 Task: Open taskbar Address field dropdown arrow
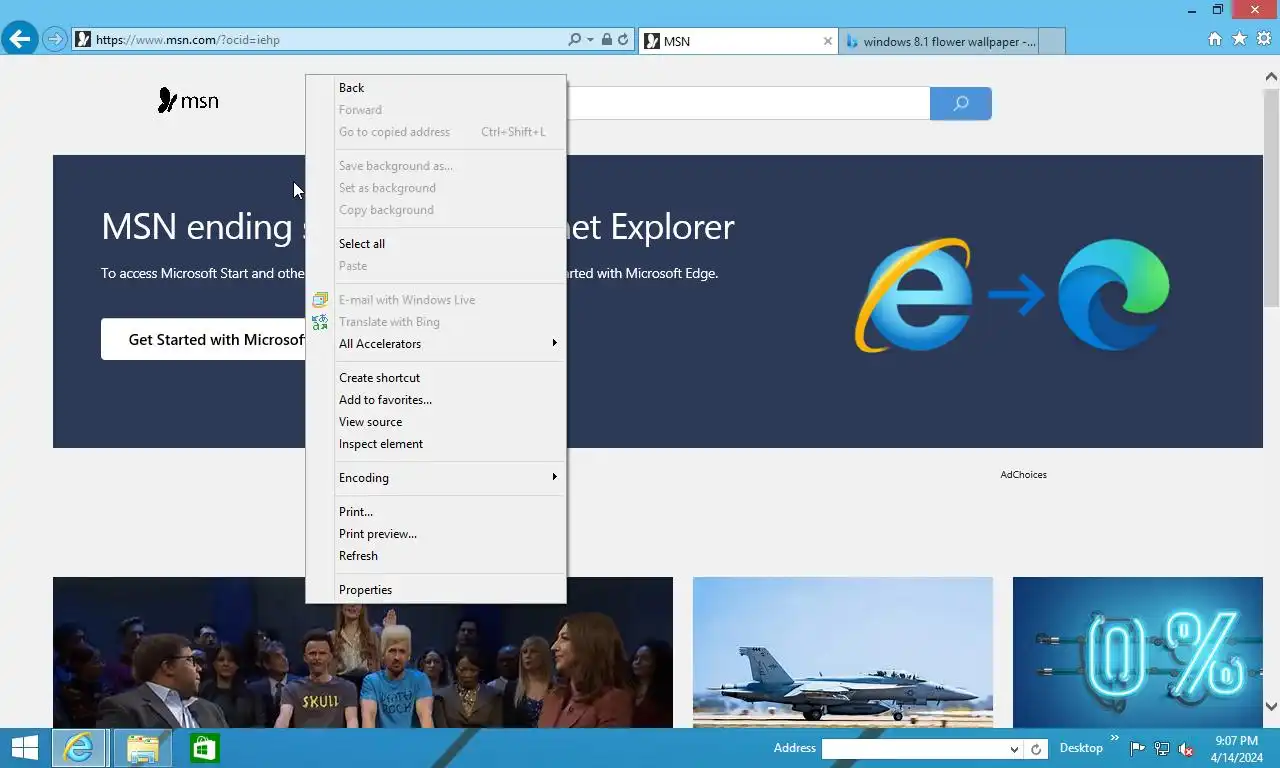click(x=1013, y=749)
